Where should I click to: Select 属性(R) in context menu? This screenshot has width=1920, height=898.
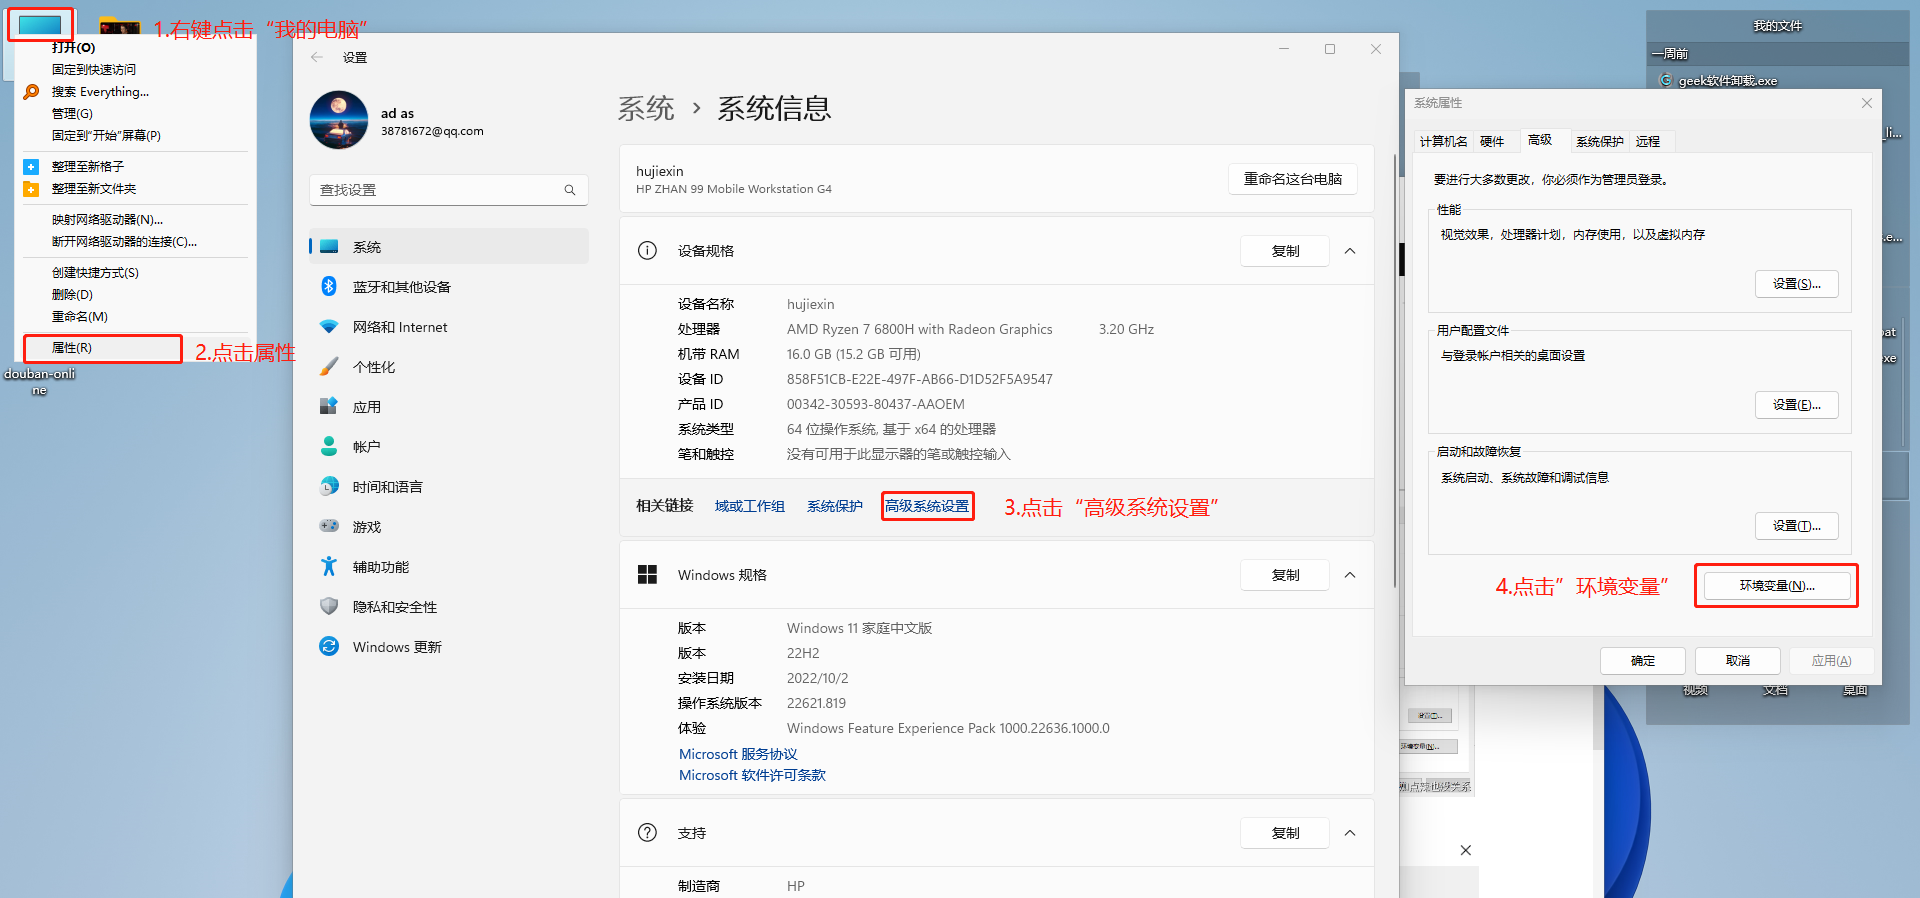(103, 348)
